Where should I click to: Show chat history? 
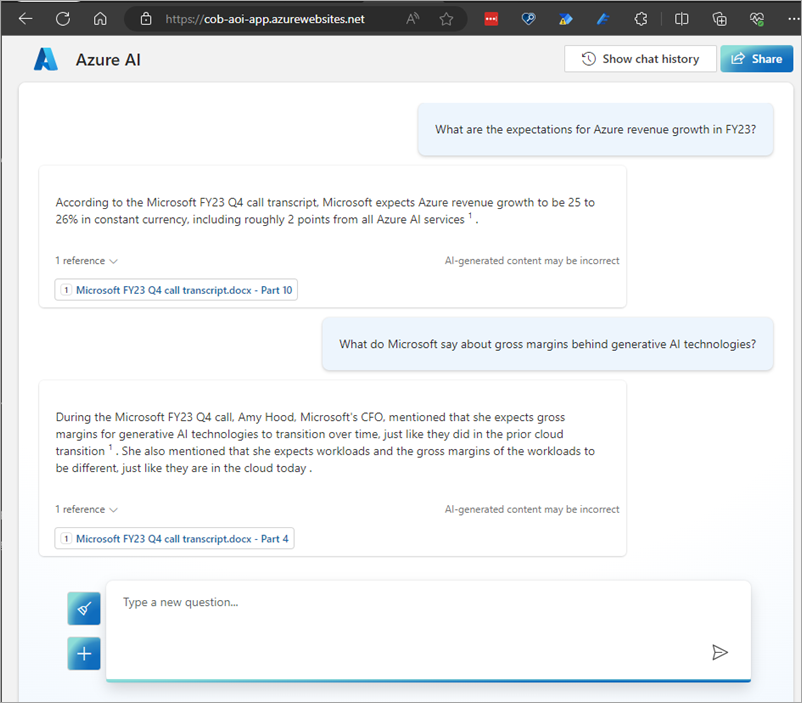point(640,59)
